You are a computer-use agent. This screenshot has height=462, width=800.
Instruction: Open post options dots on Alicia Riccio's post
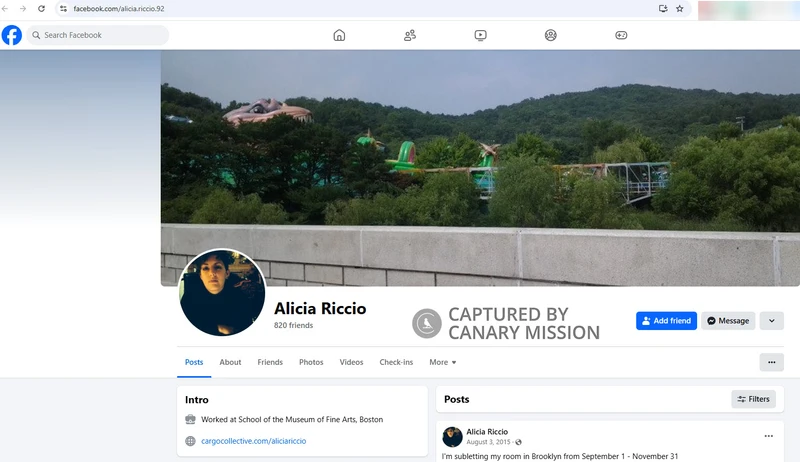(769, 436)
